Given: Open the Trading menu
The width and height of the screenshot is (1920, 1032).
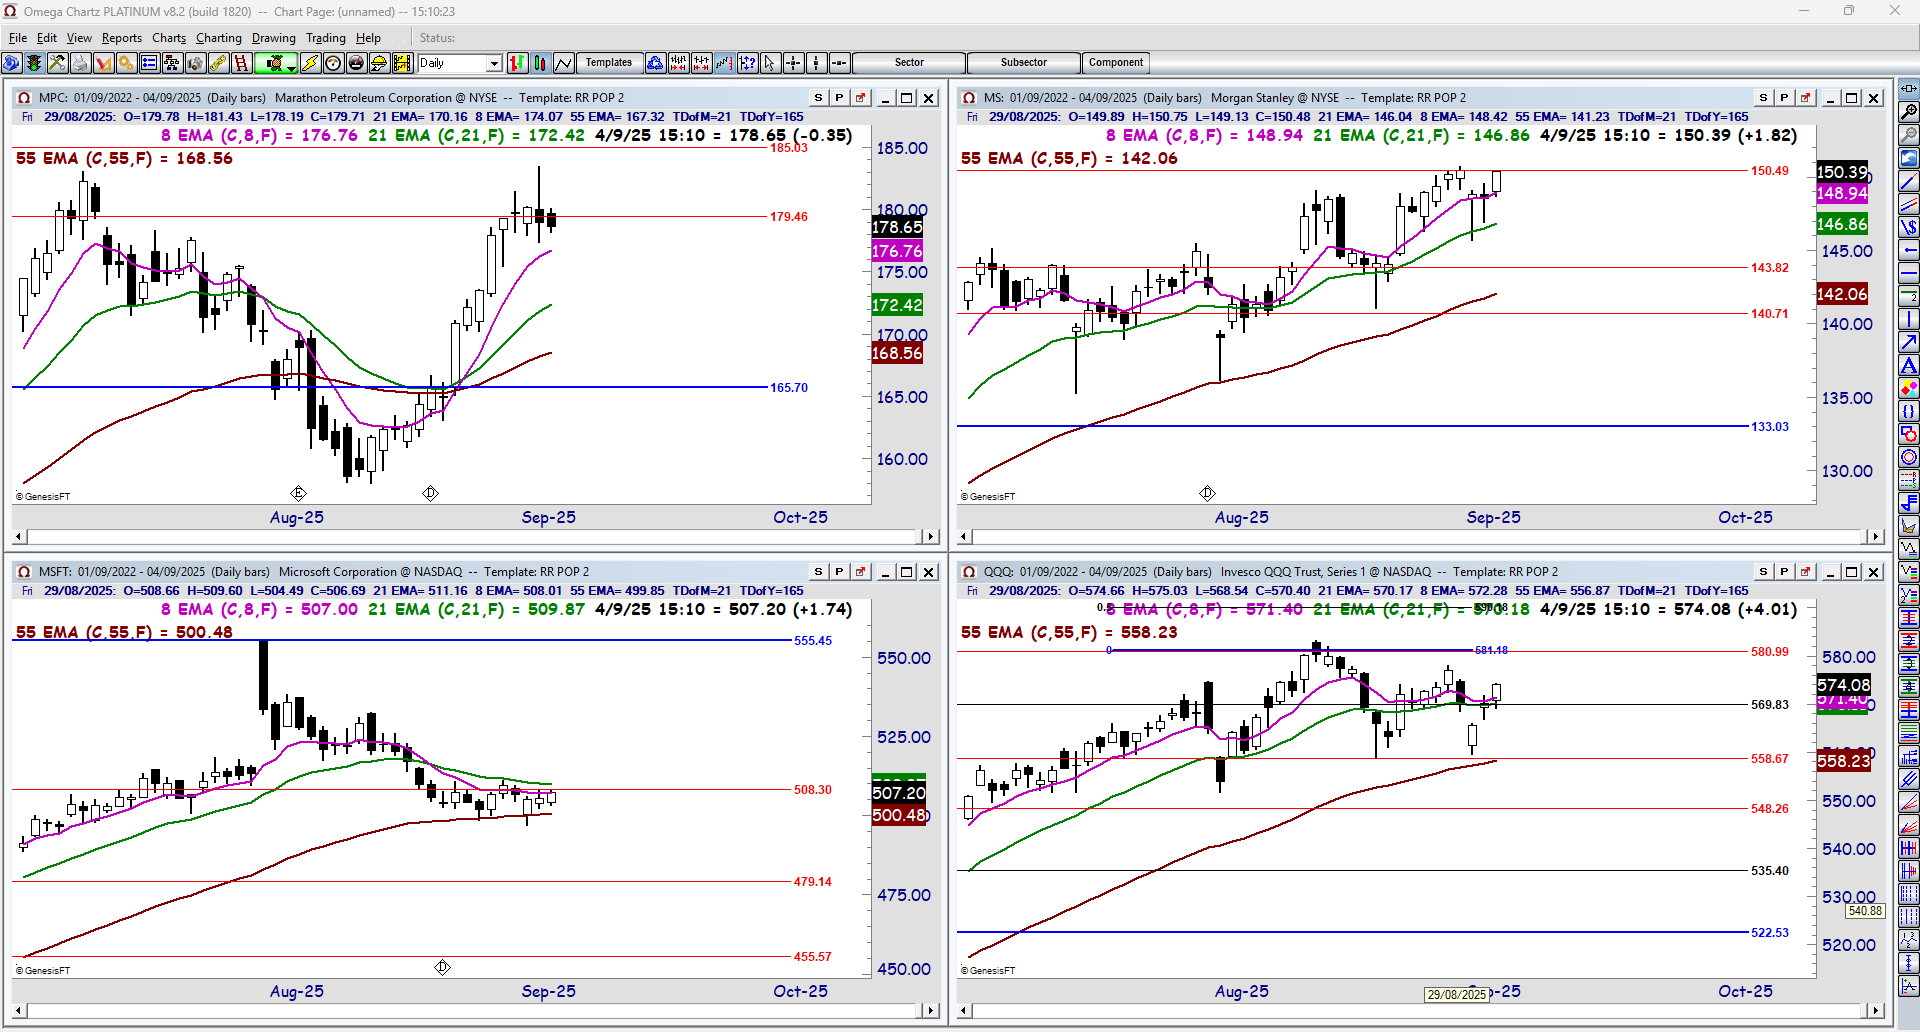Looking at the screenshot, I should coord(326,38).
